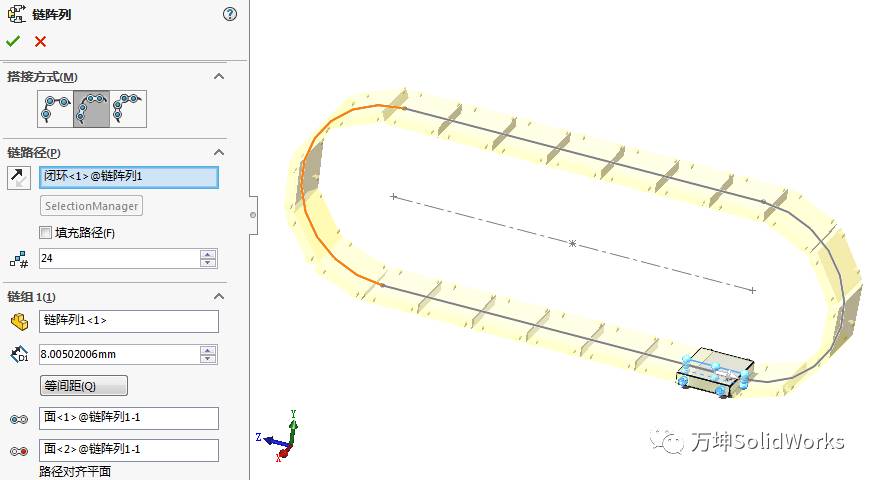Increase the spacing value with up arrow
Viewport: 873px width, 480px height.
(x=208, y=350)
